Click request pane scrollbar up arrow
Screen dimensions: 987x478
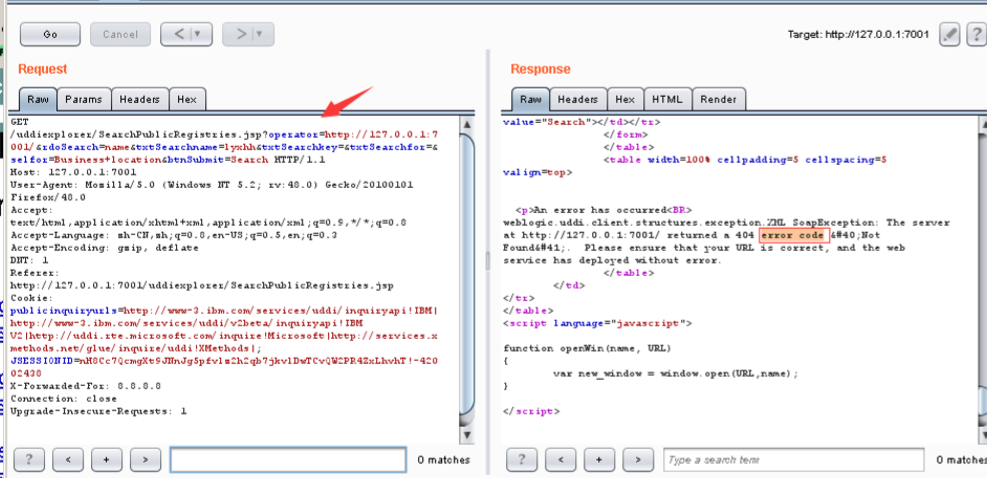click(x=467, y=124)
